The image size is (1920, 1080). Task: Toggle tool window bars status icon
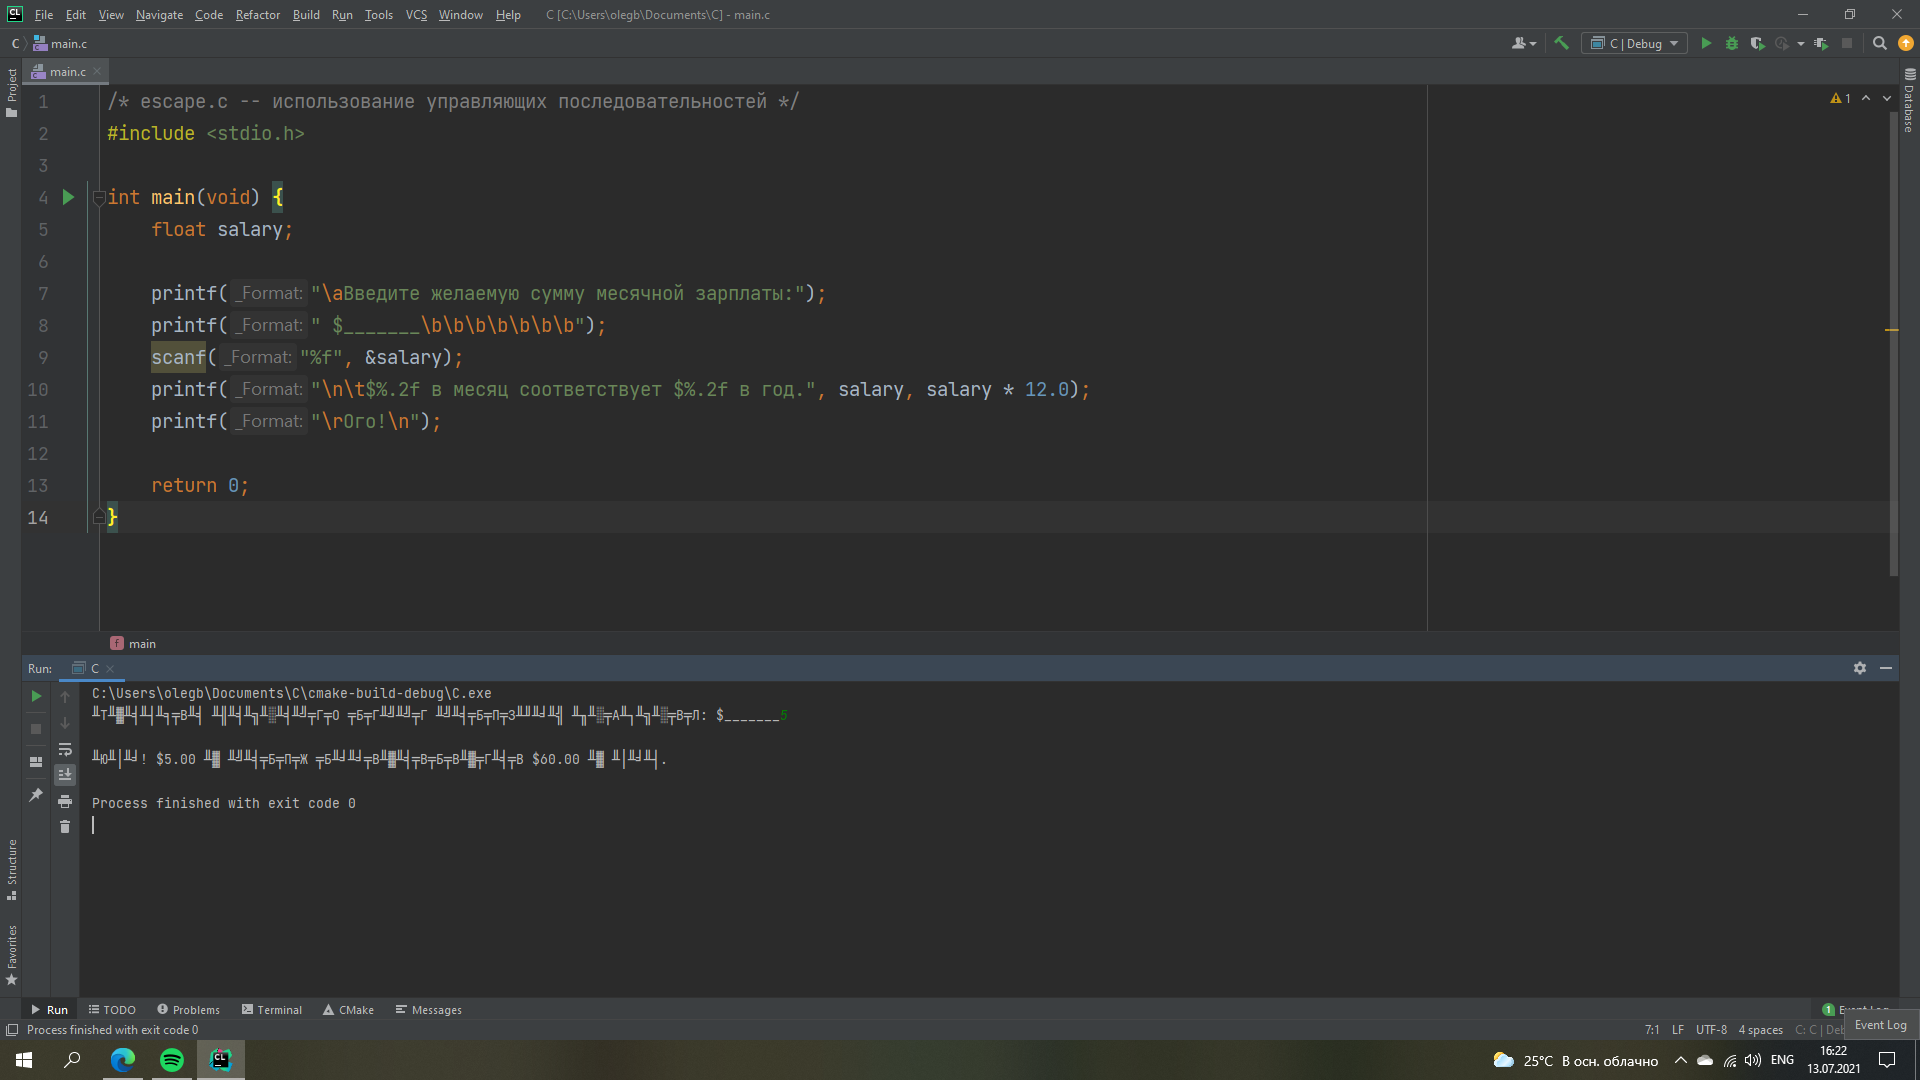(x=12, y=1030)
